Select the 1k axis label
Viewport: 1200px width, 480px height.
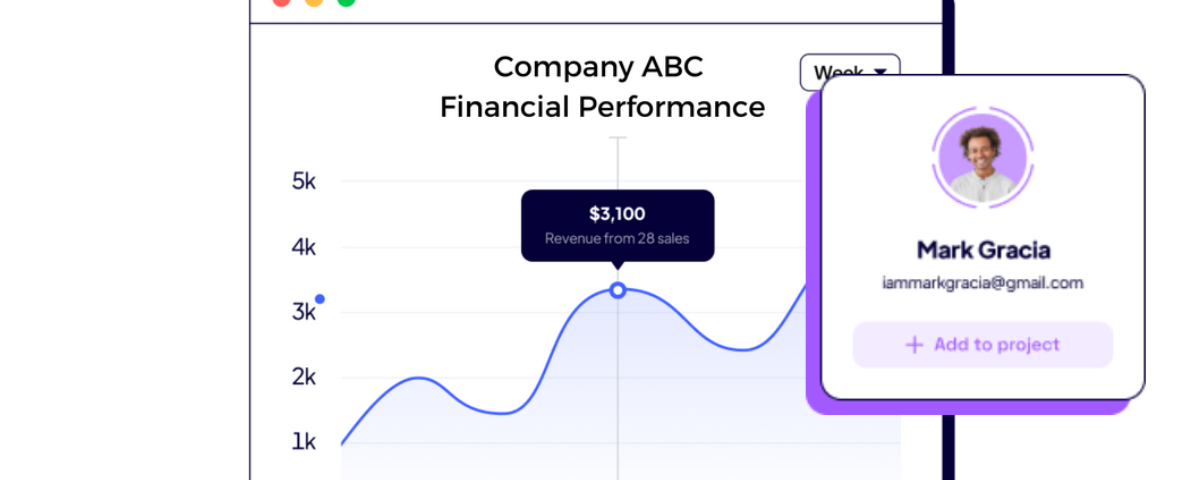tap(304, 441)
